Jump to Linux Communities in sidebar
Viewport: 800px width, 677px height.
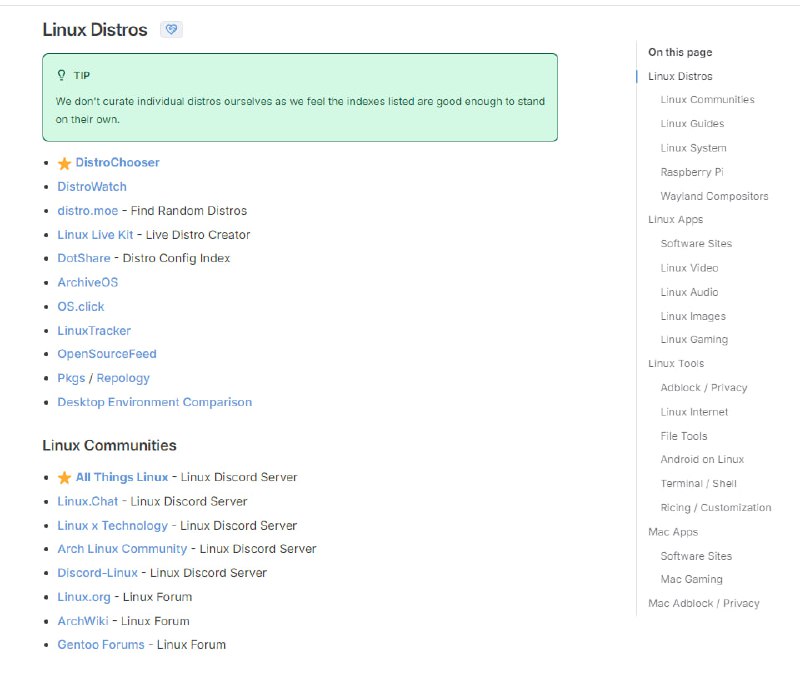[x=707, y=100]
